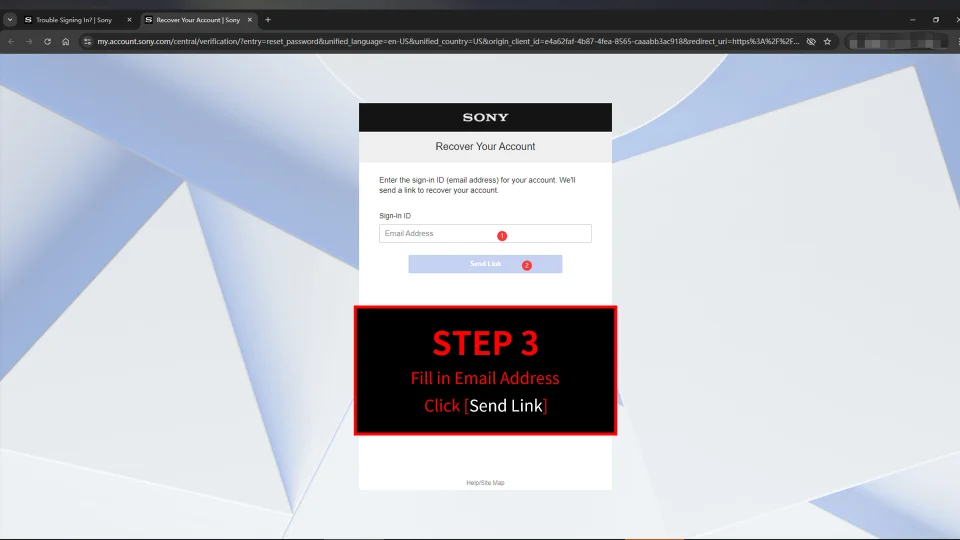The width and height of the screenshot is (960, 540).
Task: Open a new tab with plus icon
Action: [x=268, y=20]
